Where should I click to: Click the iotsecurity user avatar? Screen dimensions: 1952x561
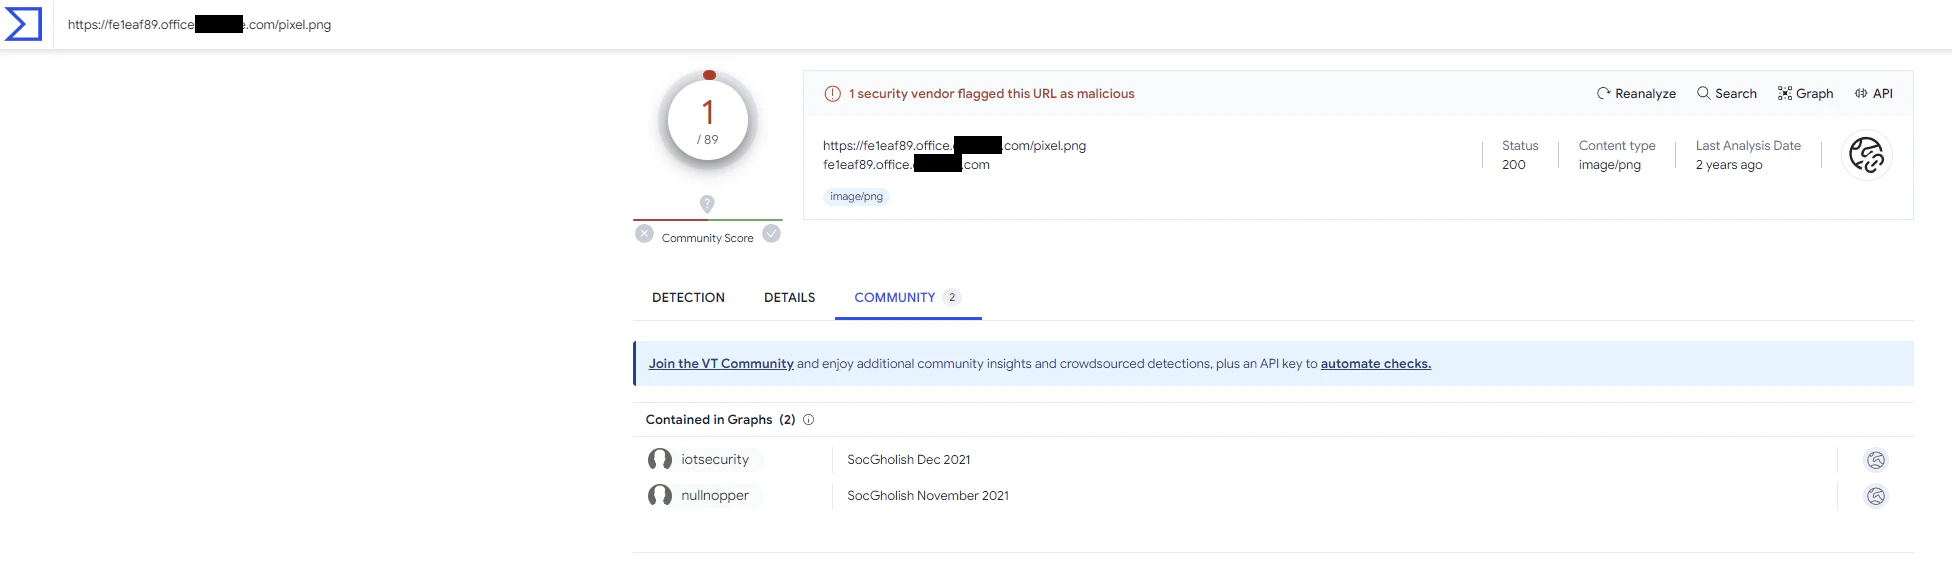(x=660, y=460)
